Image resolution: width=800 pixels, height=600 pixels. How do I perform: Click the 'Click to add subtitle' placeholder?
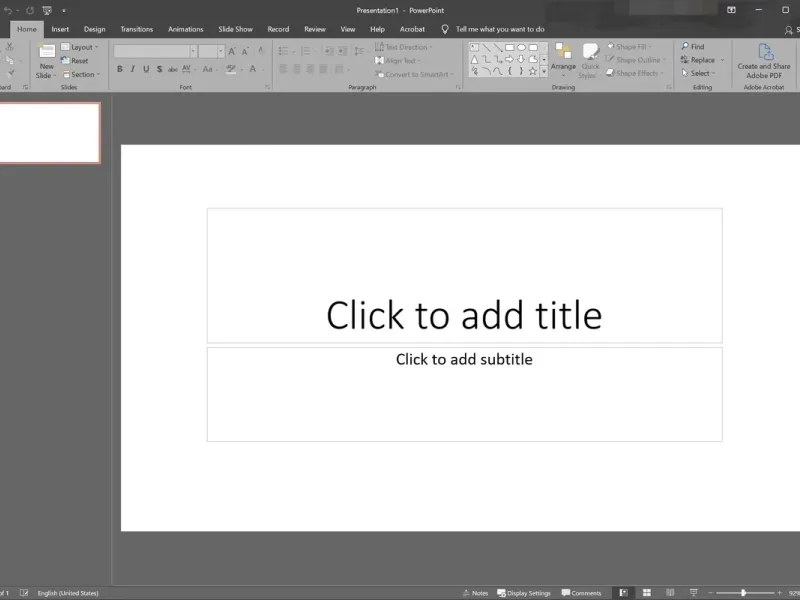[464, 394]
